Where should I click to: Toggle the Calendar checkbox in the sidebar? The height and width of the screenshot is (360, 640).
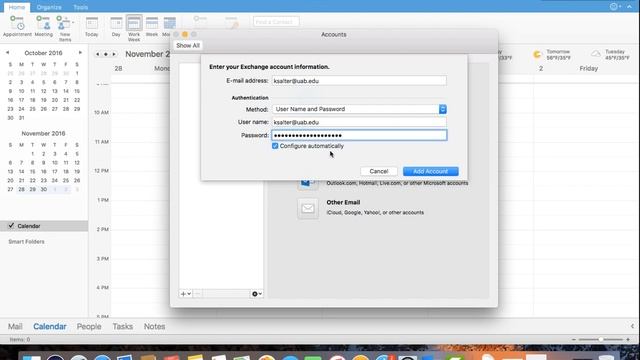coord(11,225)
